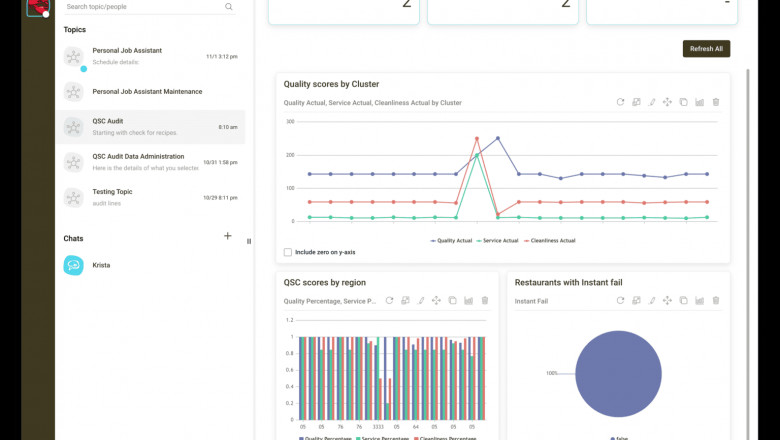Toggle Cleanliness Actual series in legend
Screen dimensions: 780x440
549,240
